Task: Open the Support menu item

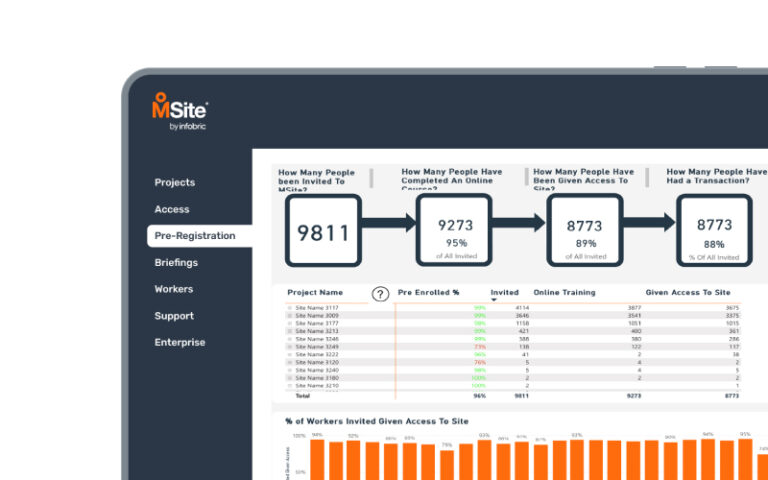Action: click(x=174, y=316)
